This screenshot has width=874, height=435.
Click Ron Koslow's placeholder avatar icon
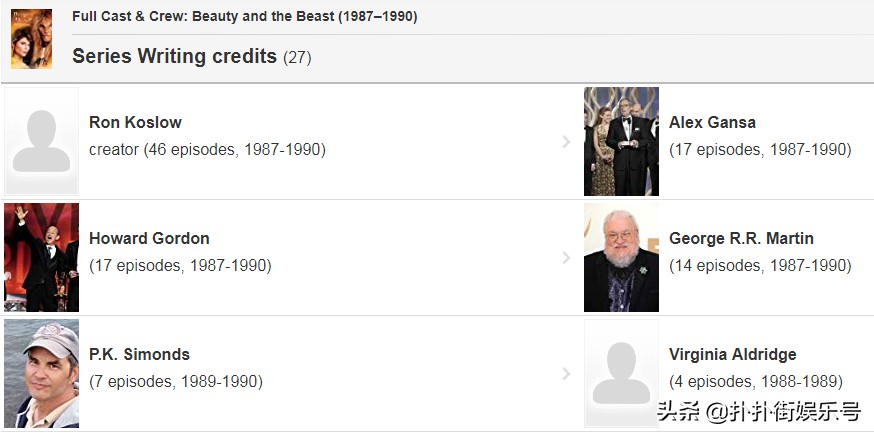[41, 141]
